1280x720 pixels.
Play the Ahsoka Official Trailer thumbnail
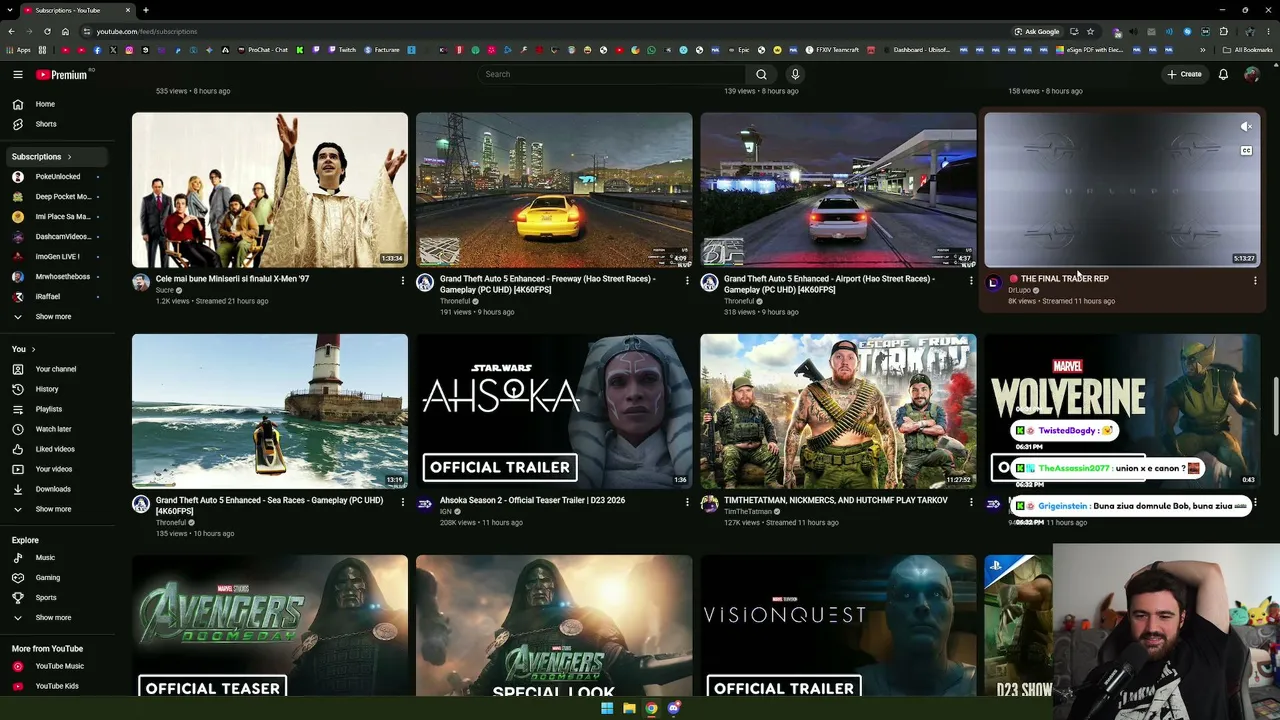click(554, 411)
